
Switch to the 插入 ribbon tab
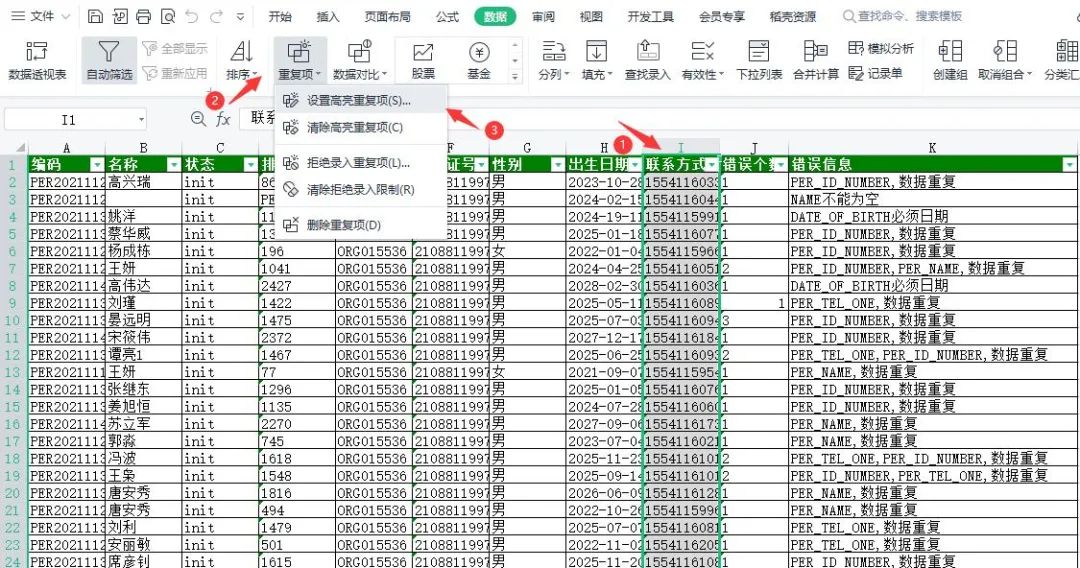tap(328, 17)
